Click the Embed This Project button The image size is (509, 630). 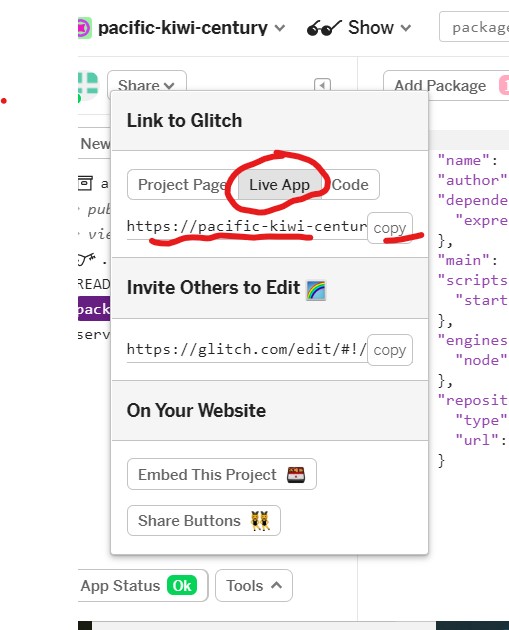tap(222, 475)
